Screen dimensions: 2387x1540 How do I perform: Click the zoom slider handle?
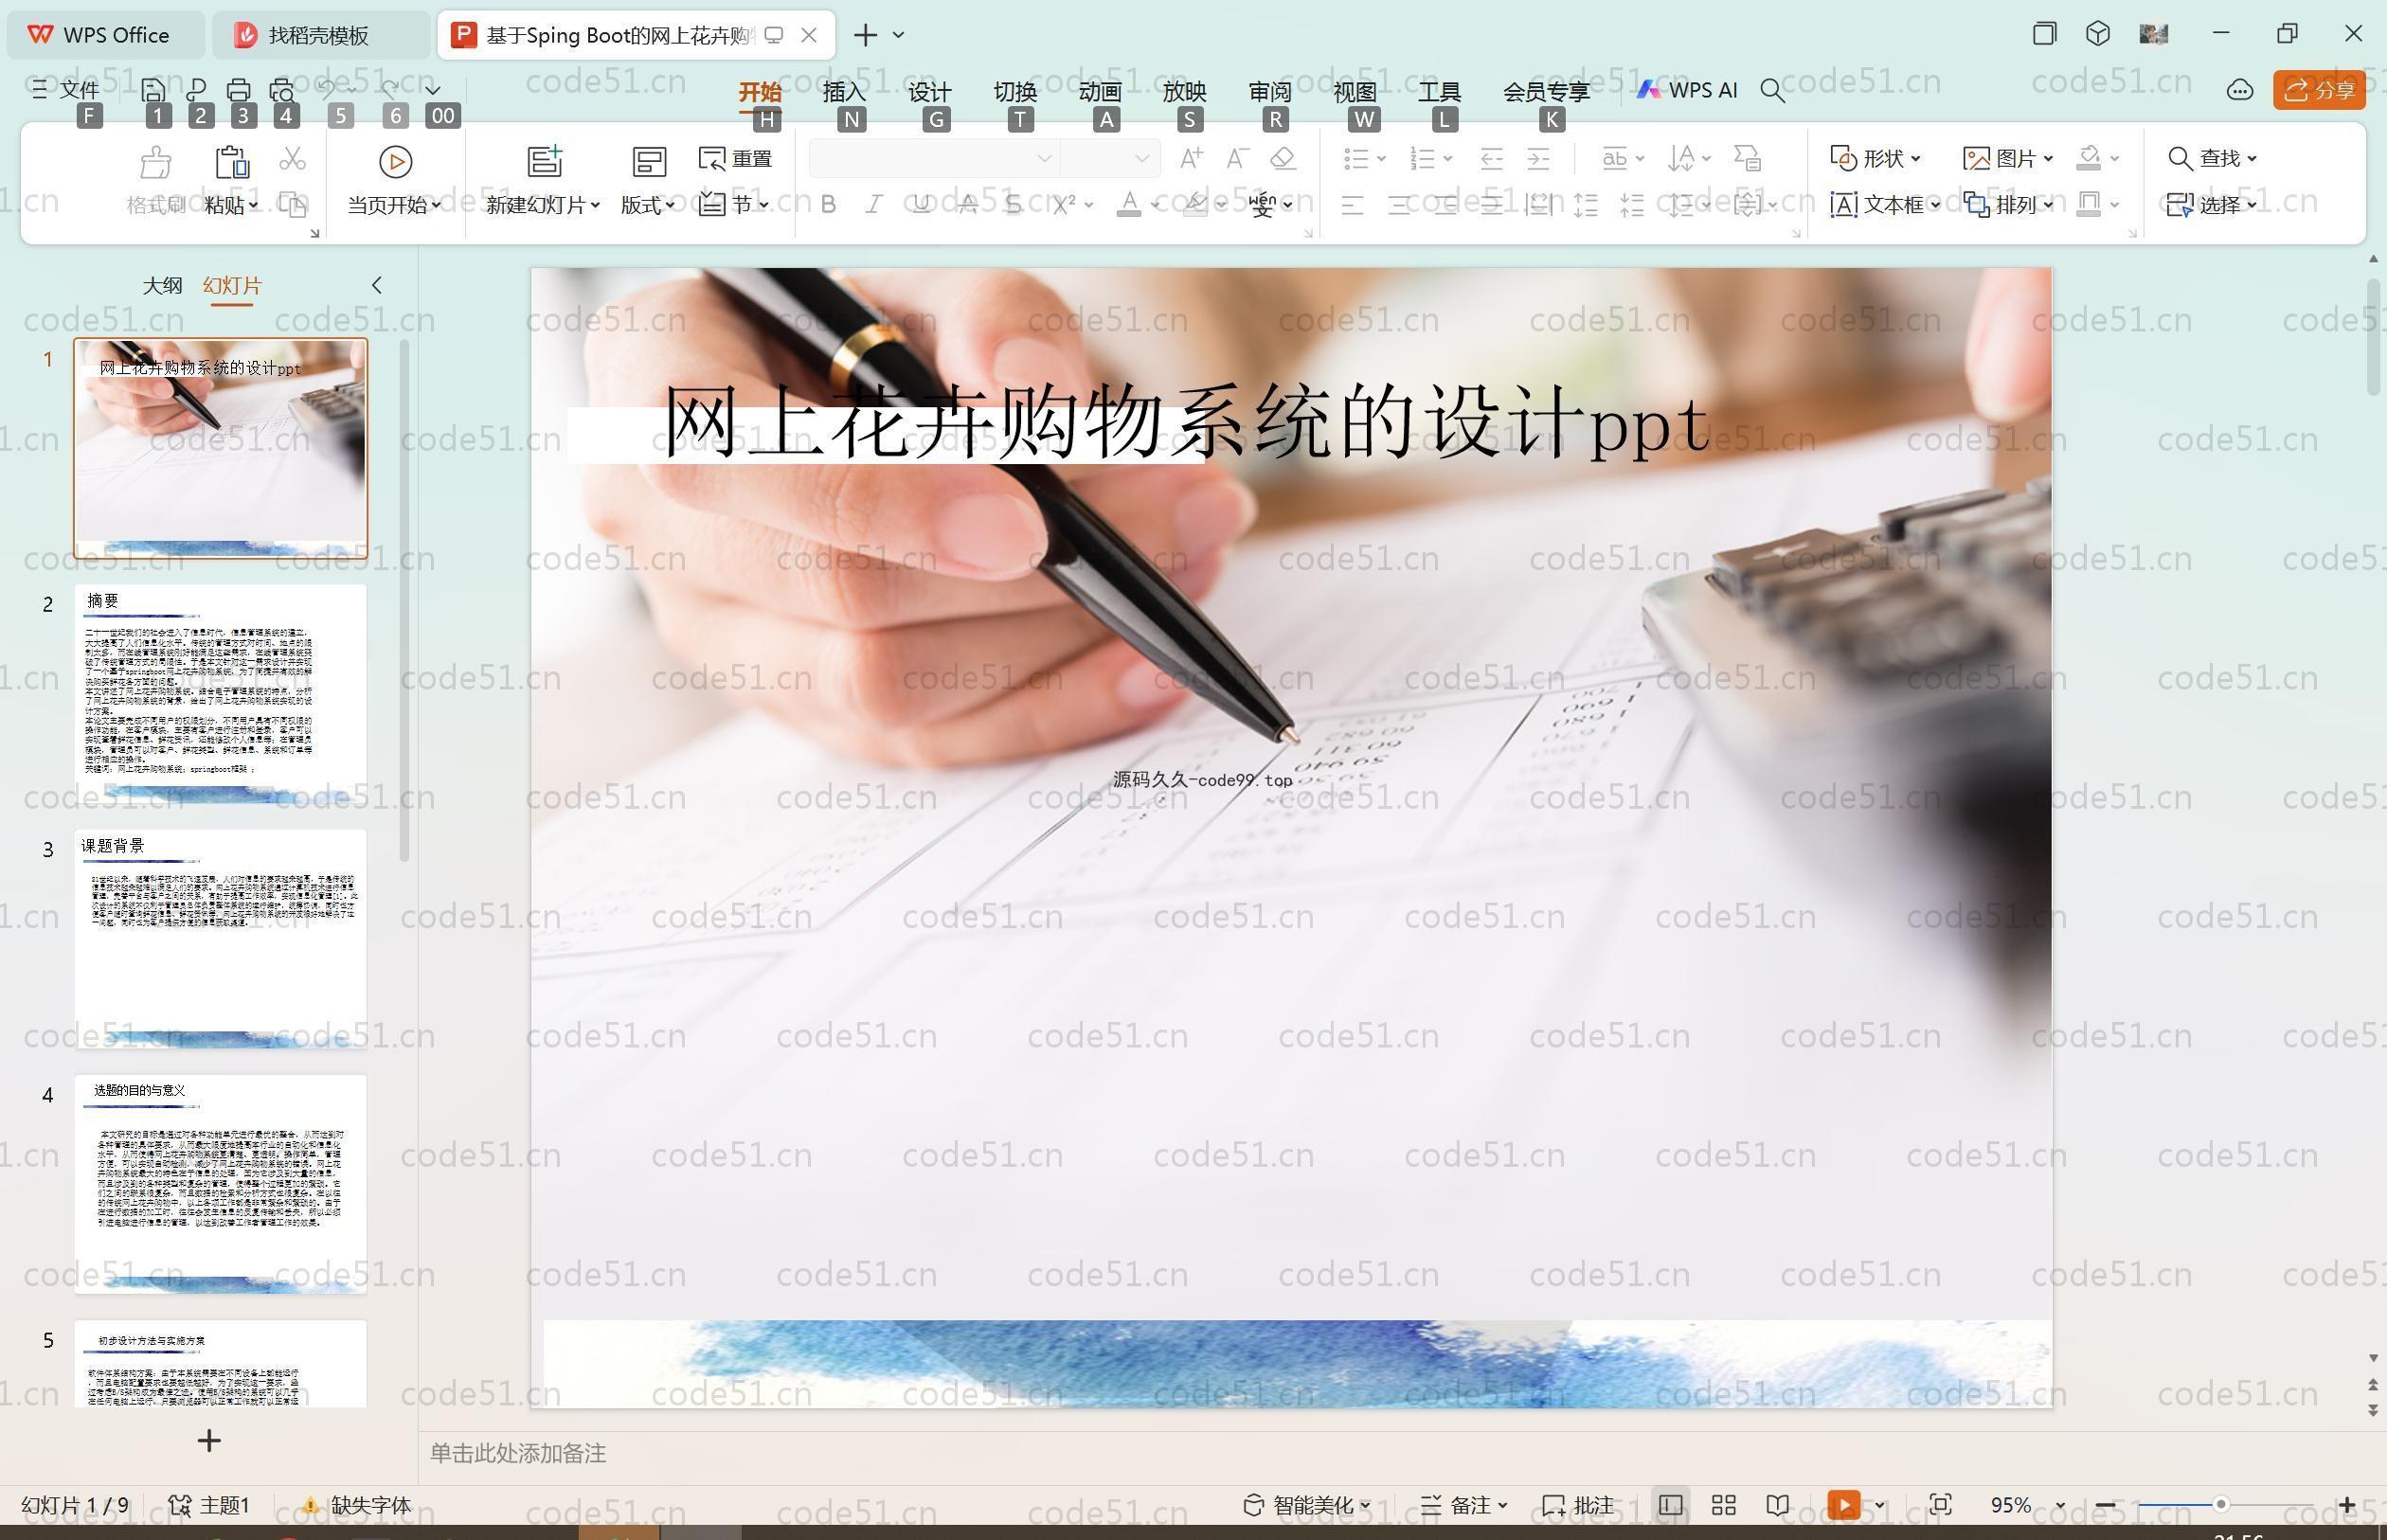tap(2220, 1504)
